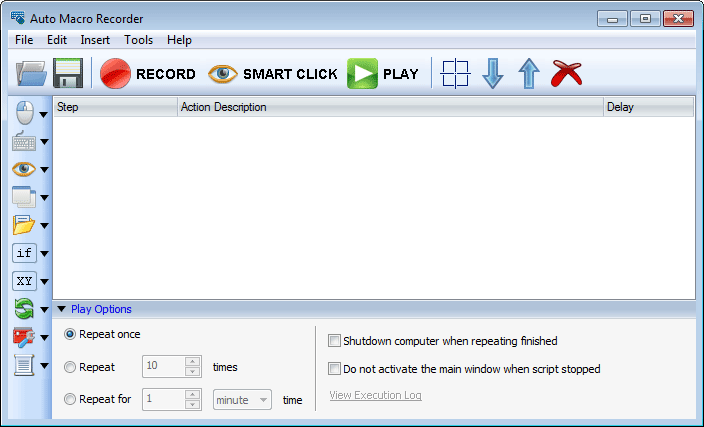Minimize the Auto Macro Recorder window
Image resolution: width=704 pixels, height=427 pixels.
(x=612, y=19)
